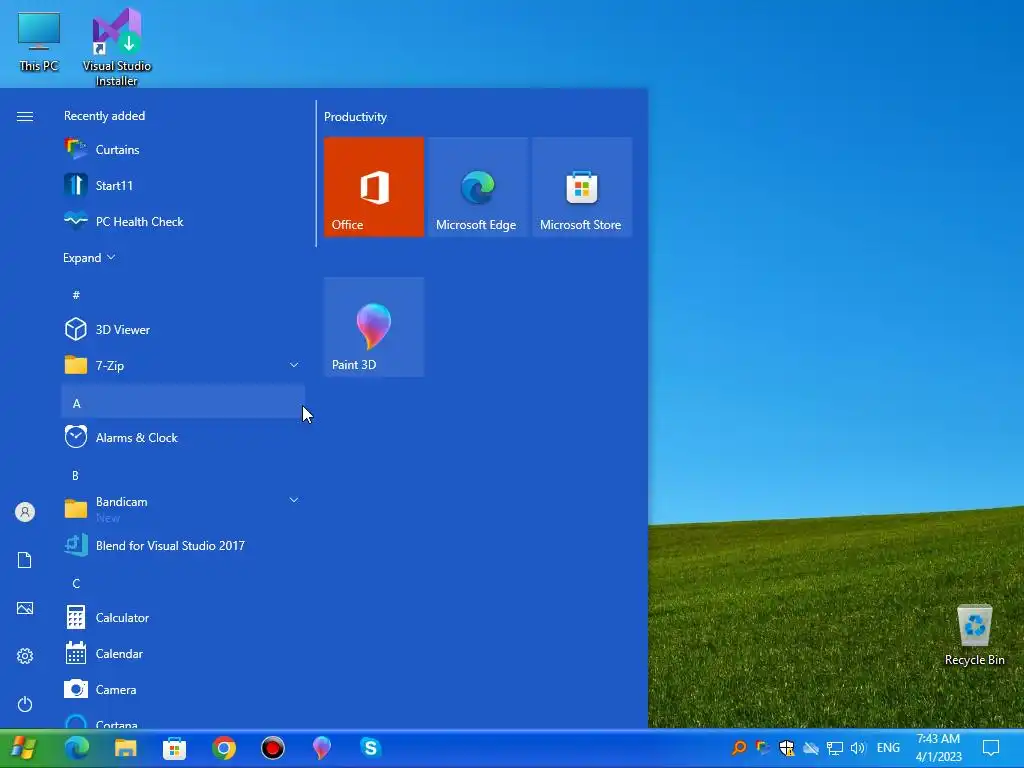Open the Calendar app
This screenshot has width=1024, height=768.
[183, 653]
